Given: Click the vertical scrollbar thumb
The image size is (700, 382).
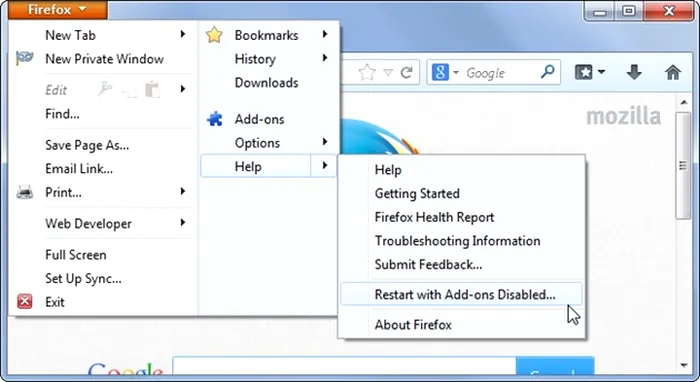Looking at the screenshot, I should coord(683,166).
